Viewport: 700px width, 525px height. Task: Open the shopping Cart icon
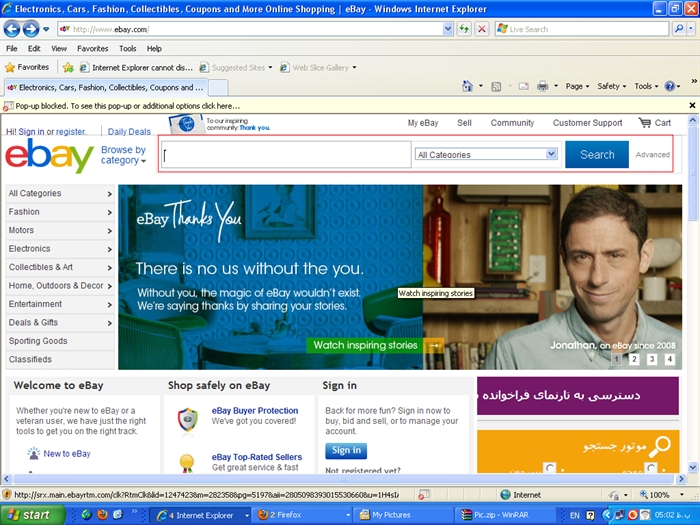point(645,123)
